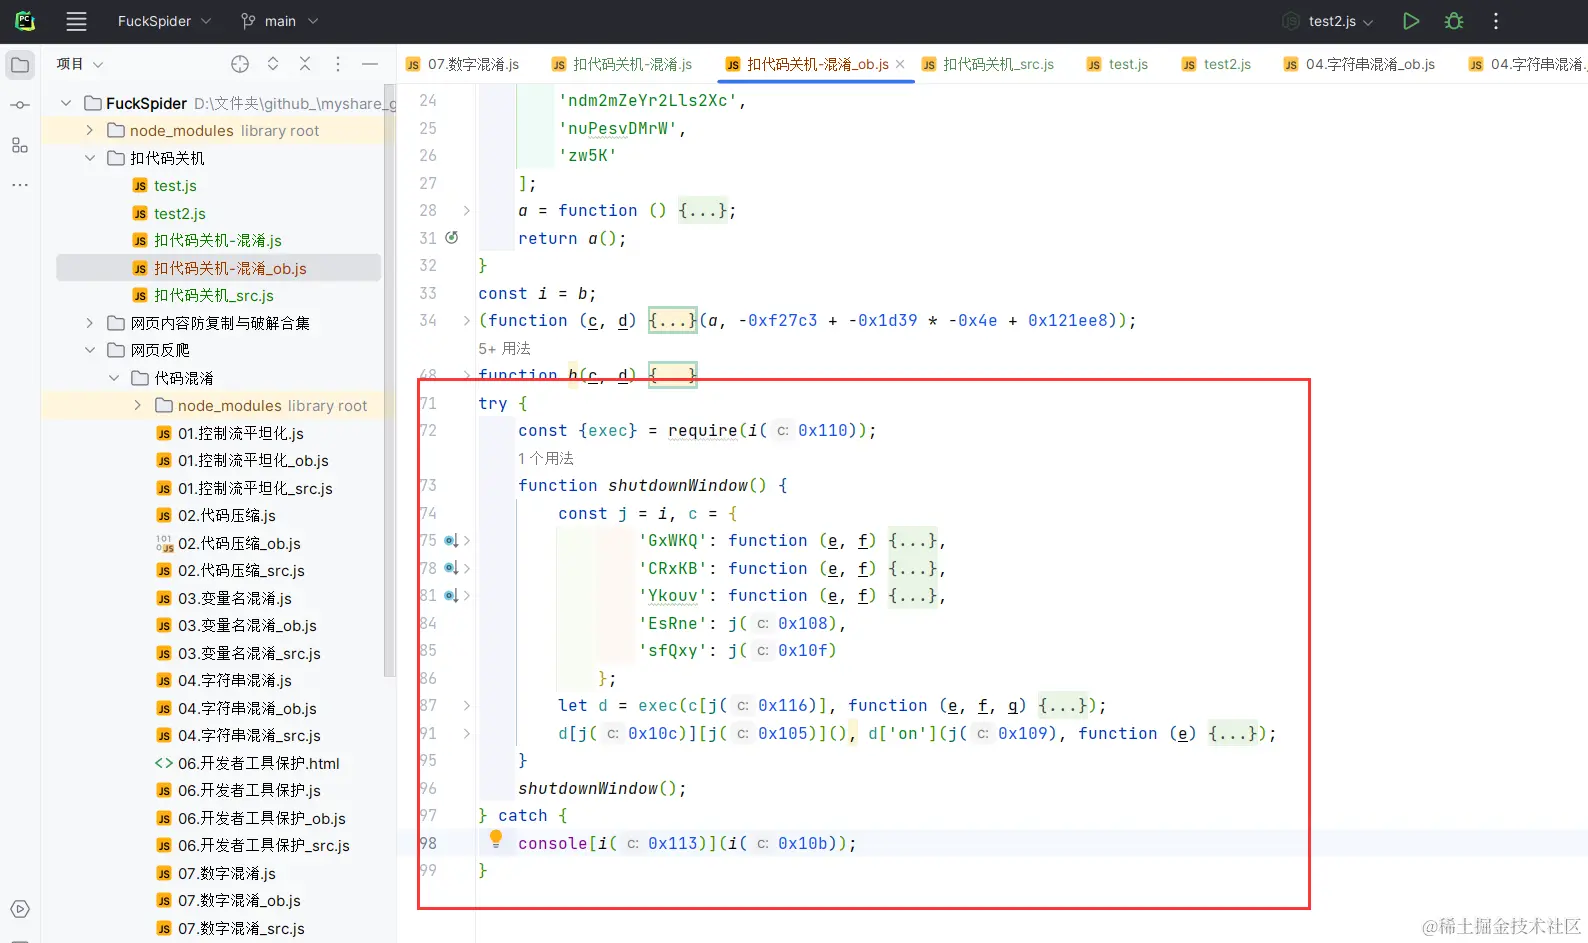Image resolution: width=1588 pixels, height=943 pixels.
Task: Open test.js in the project tree
Action: point(175,186)
